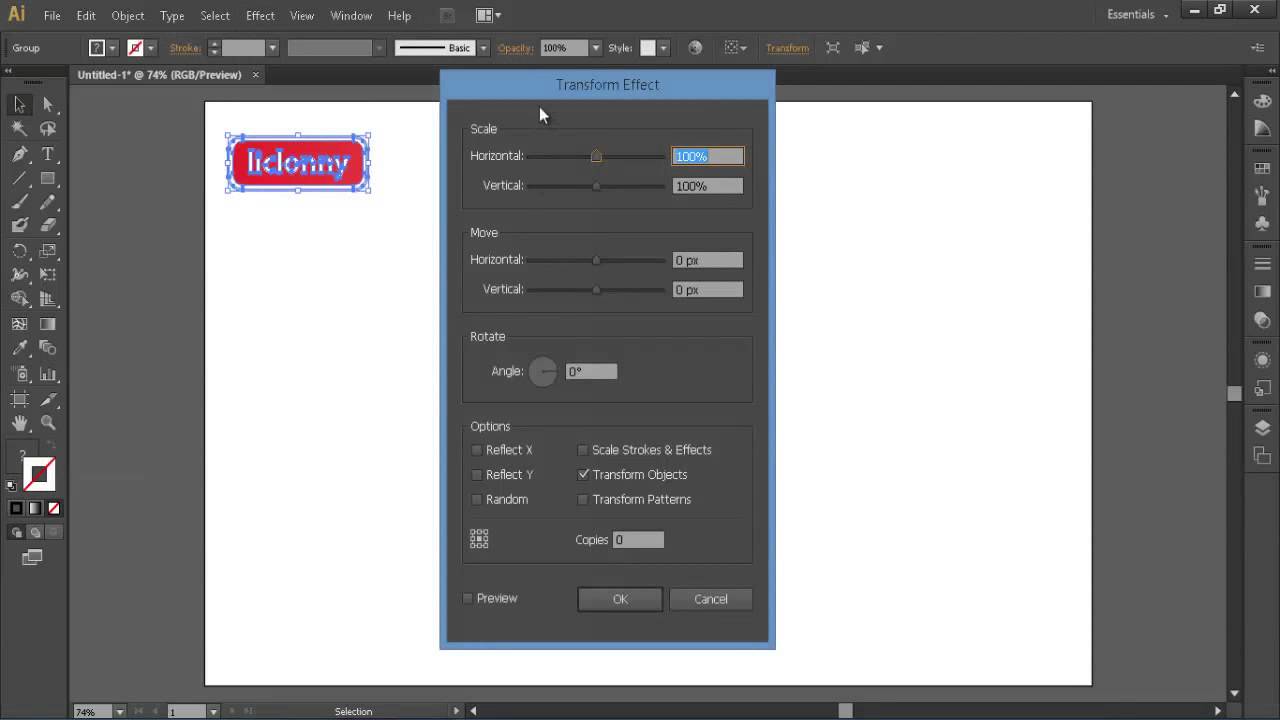
Task: Enable the Preview checkbox
Action: [x=468, y=598]
